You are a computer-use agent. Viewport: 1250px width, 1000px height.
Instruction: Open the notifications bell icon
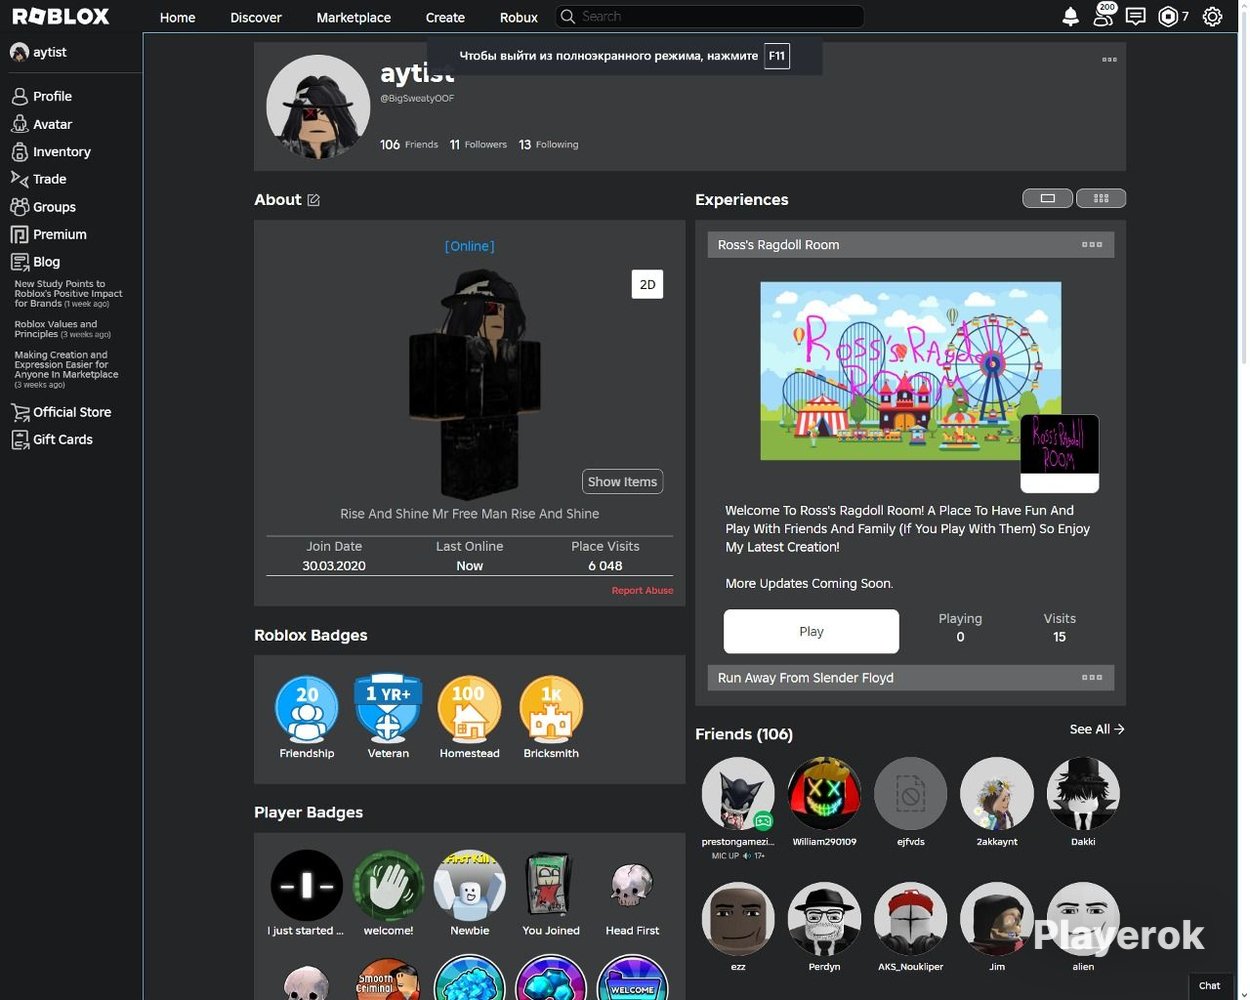coord(1070,17)
